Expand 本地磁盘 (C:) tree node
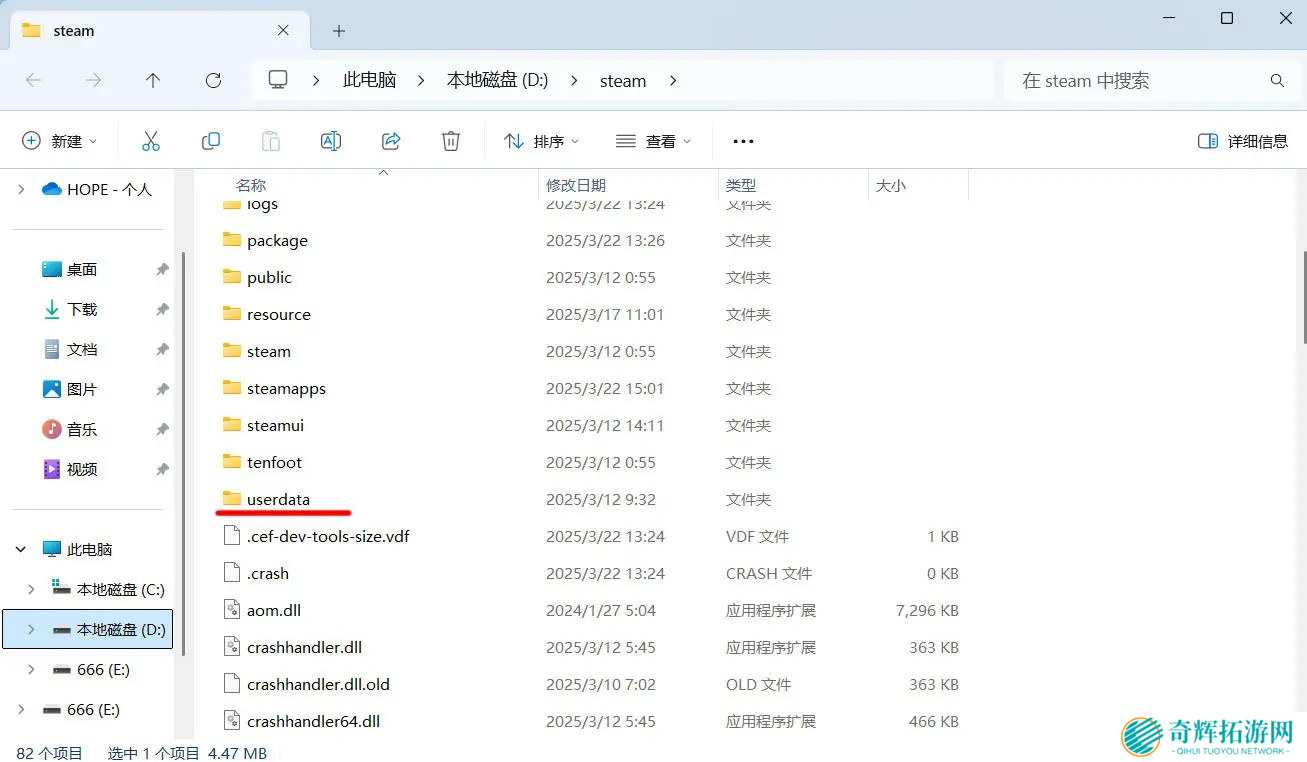 tap(31, 589)
